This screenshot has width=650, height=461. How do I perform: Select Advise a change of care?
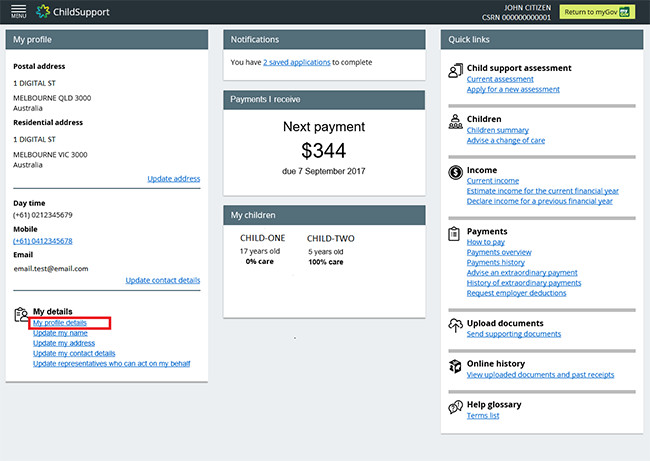coord(506,140)
